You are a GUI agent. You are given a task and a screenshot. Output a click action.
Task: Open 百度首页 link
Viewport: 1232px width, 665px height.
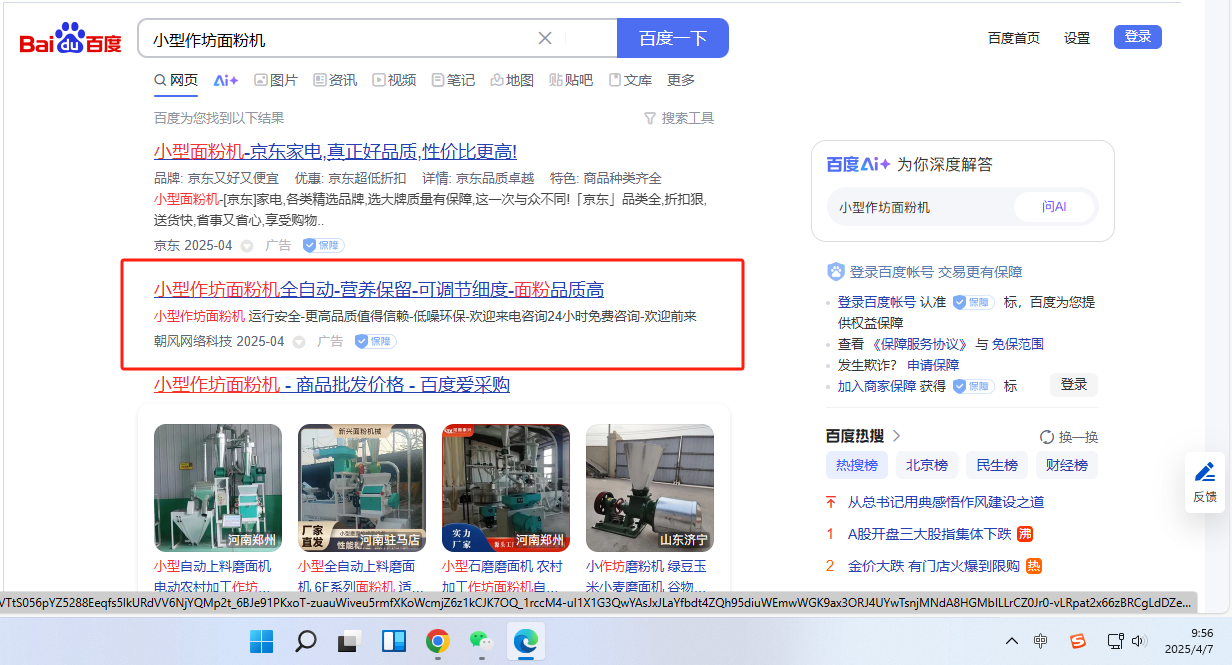tap(1014, 38)
